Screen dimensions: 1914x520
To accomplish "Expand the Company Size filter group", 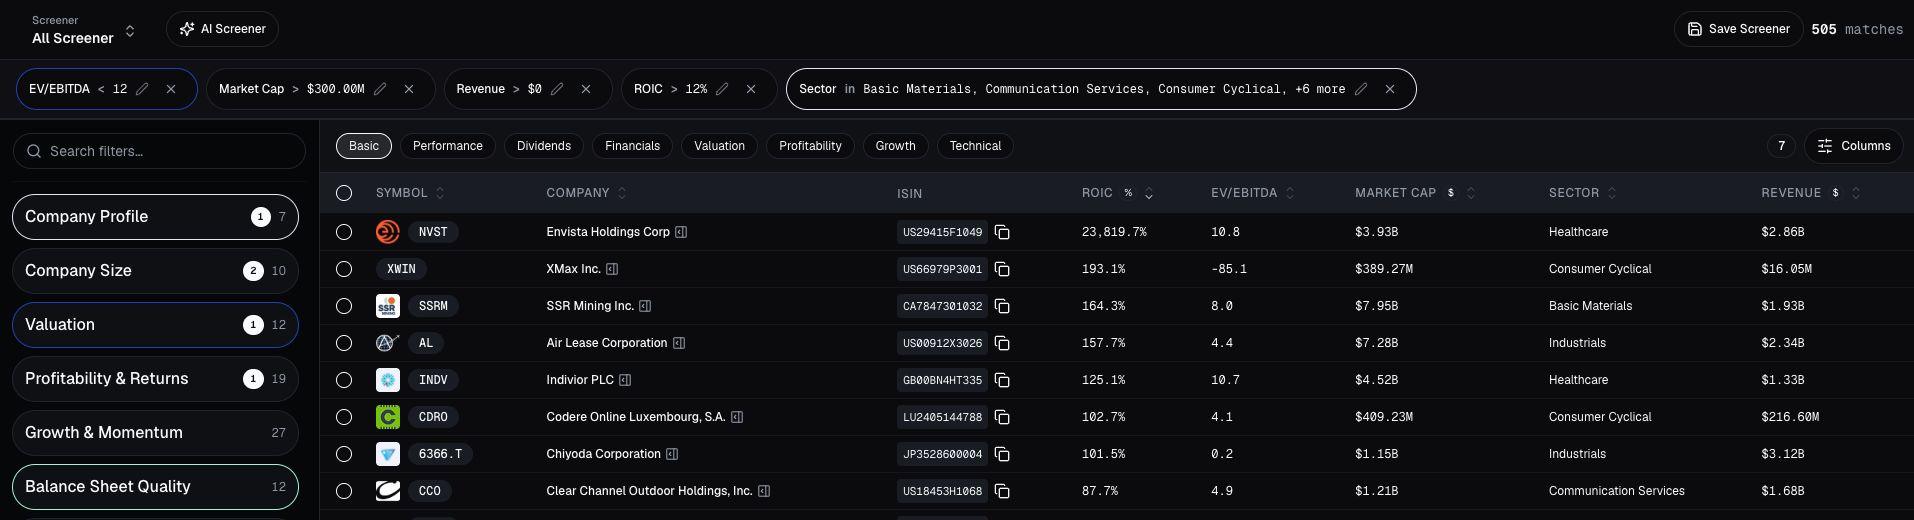I will coord(155,271).
